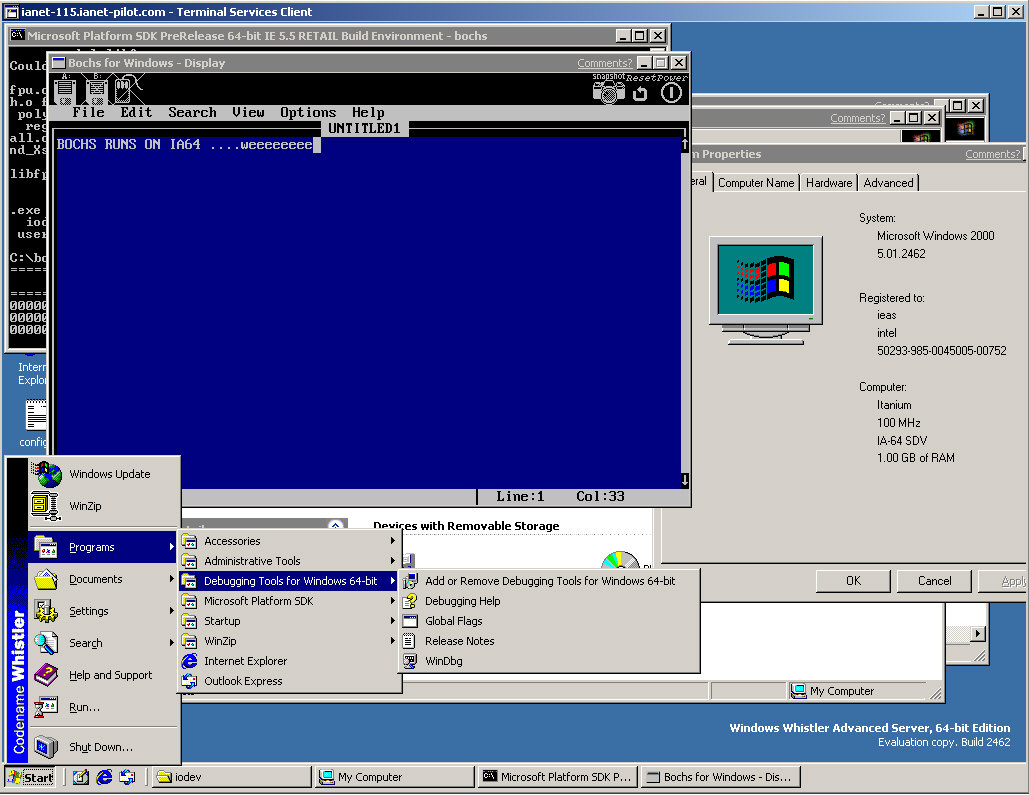
Task: Click the Bochs CD-ROM drive icon
Action: pyautogui.click(x=122, y=90)
